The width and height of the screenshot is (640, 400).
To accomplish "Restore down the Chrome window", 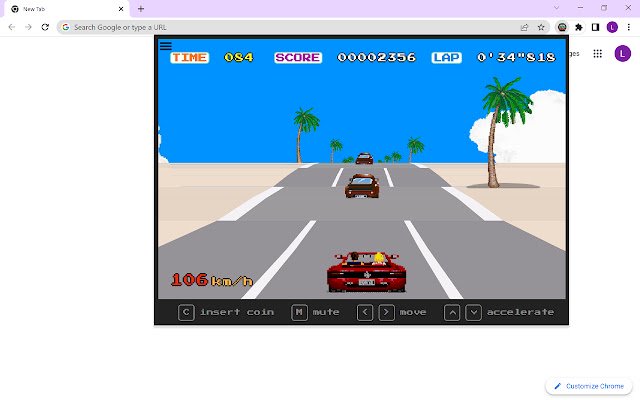I will 604,8.
